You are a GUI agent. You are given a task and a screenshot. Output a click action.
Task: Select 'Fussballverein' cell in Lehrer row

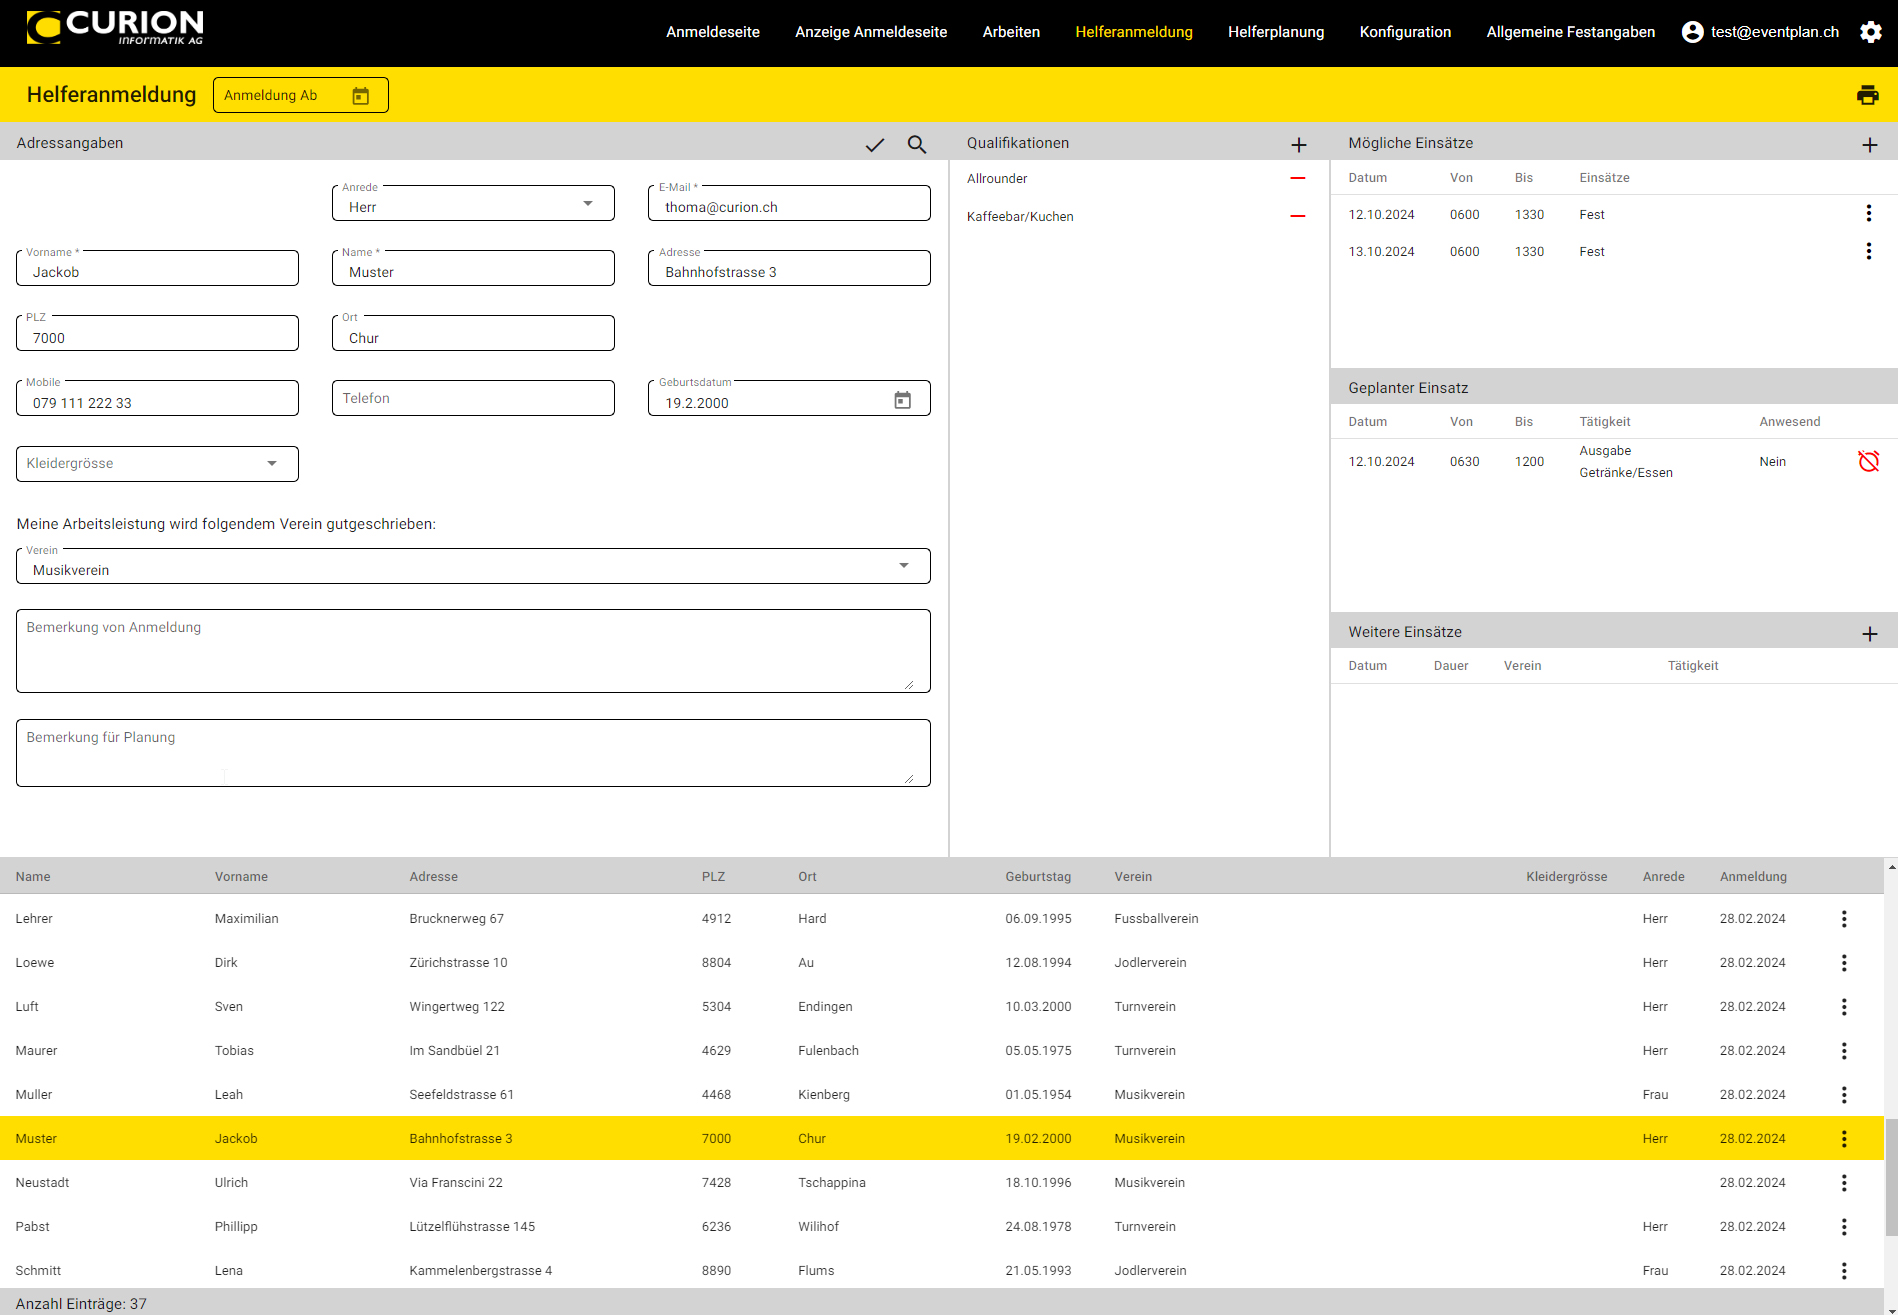[x=1156, y=919]
